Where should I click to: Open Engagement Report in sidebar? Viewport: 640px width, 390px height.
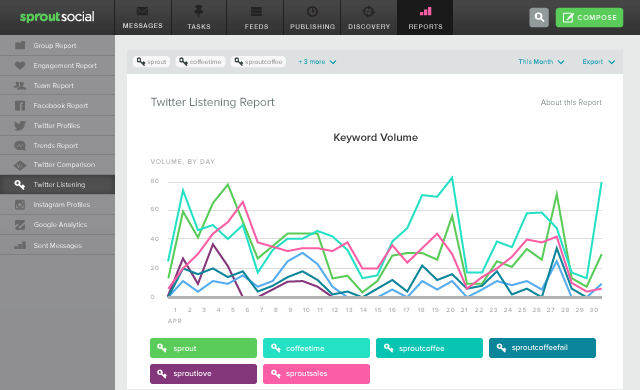(x=57, y=65)
